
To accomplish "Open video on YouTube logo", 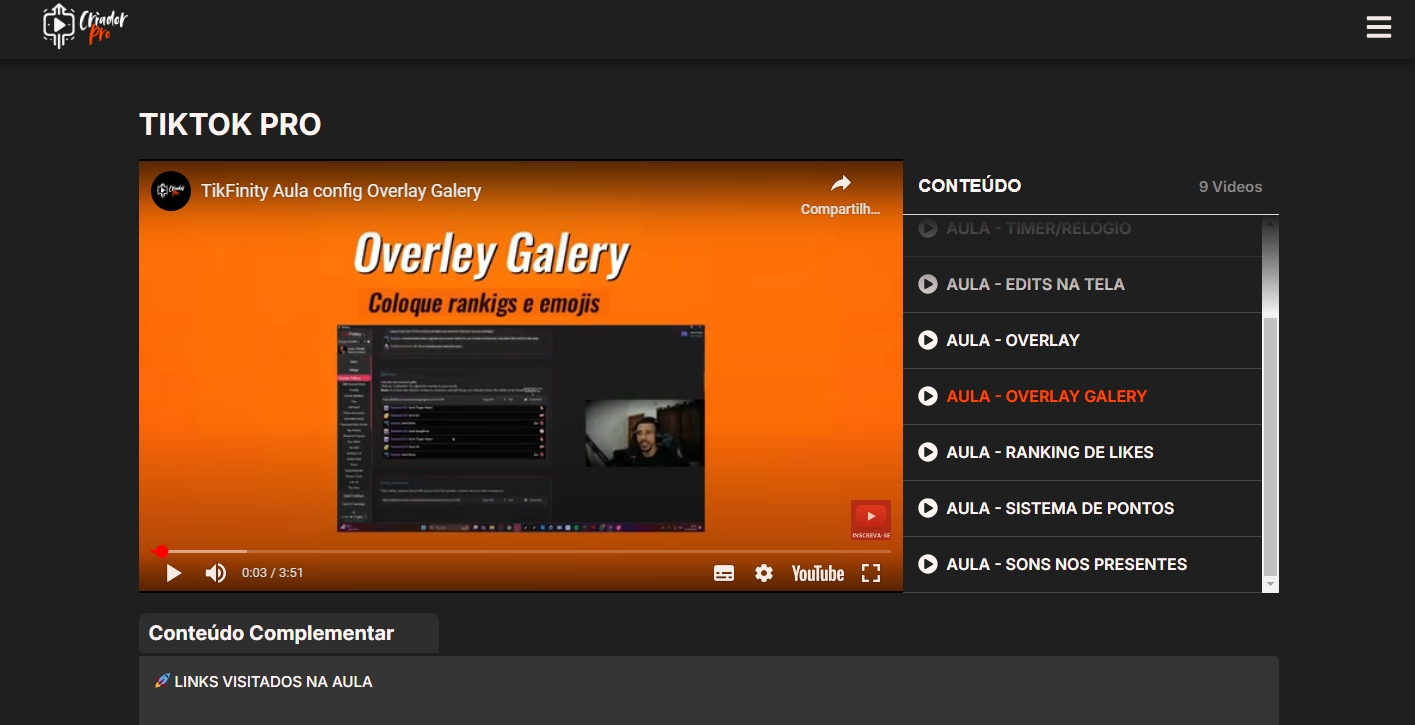I will point(817,573).
